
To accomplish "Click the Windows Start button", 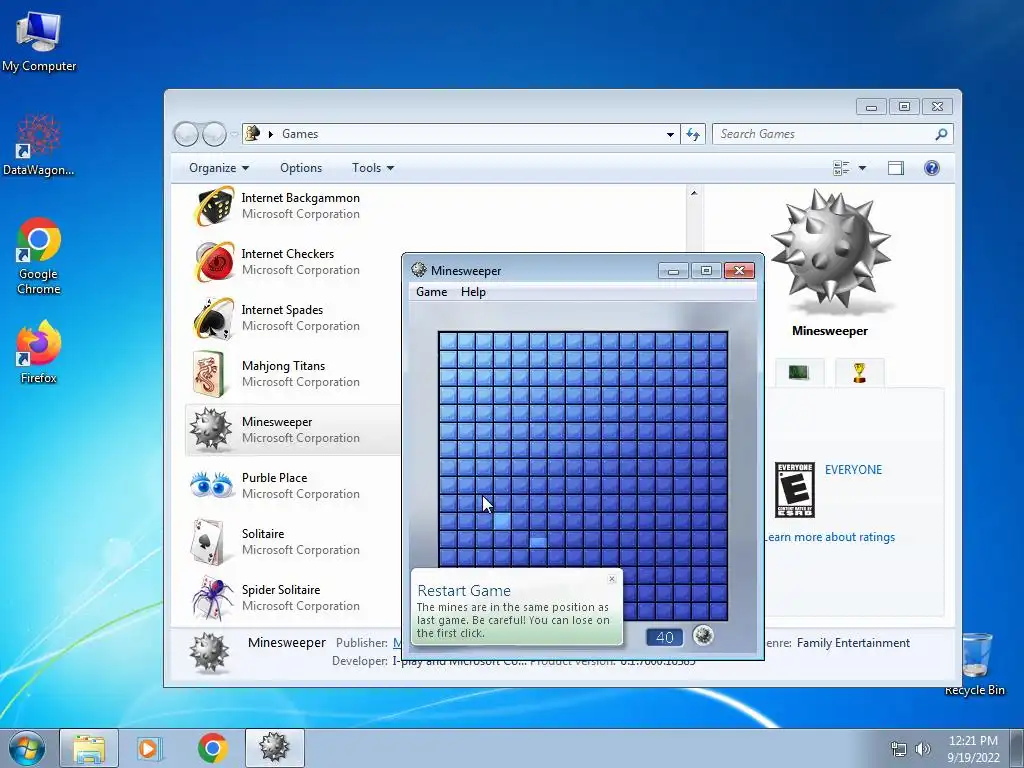I will tap(26, 748).
